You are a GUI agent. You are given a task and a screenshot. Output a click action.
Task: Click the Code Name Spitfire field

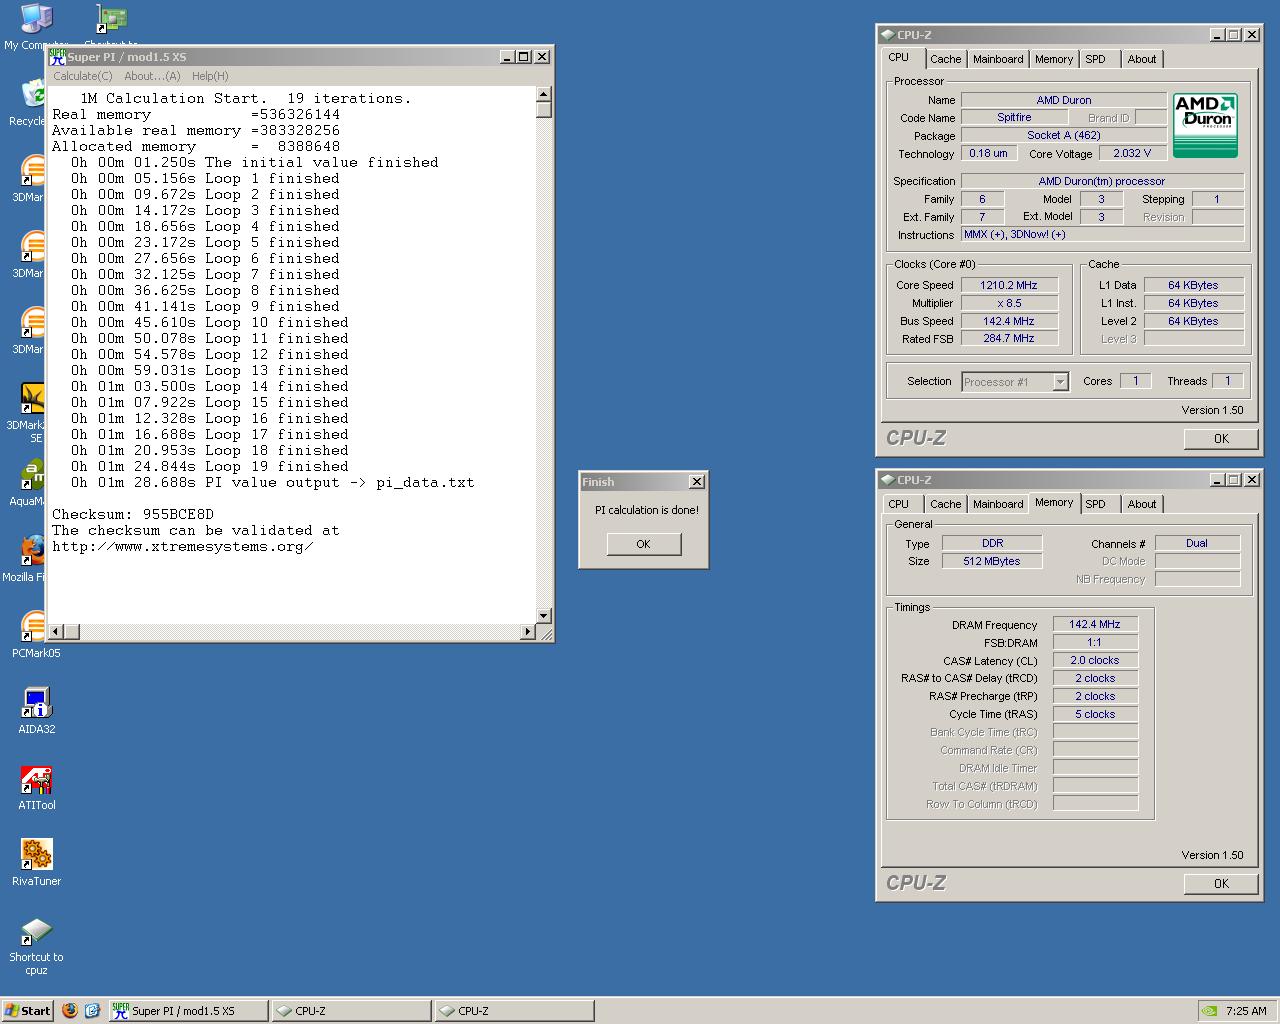(x=1014, y=117)
